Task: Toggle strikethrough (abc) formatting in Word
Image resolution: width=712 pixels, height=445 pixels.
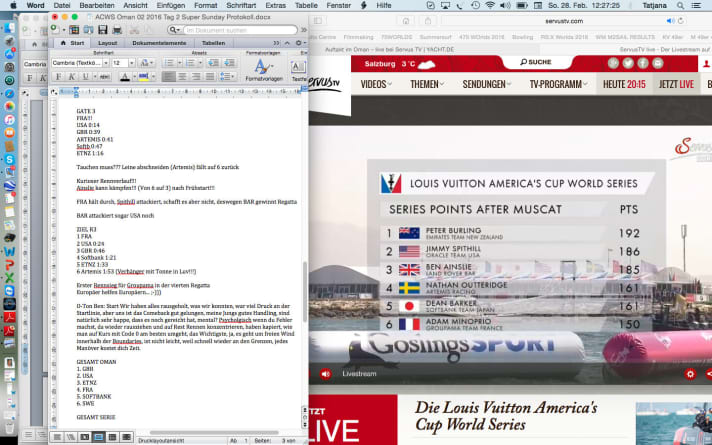Action: (x=104, y=77)
